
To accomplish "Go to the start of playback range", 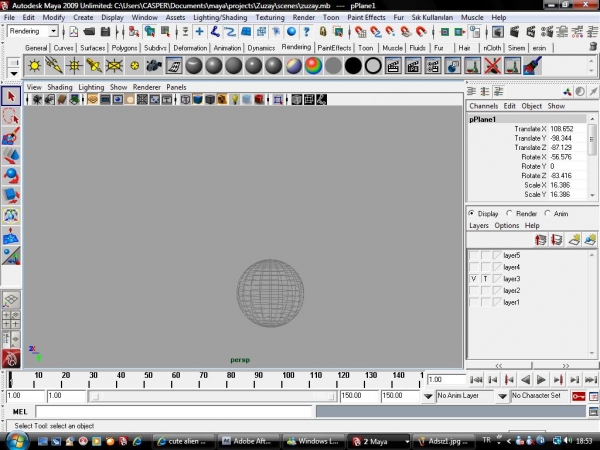I will click(x=476, y=380).
